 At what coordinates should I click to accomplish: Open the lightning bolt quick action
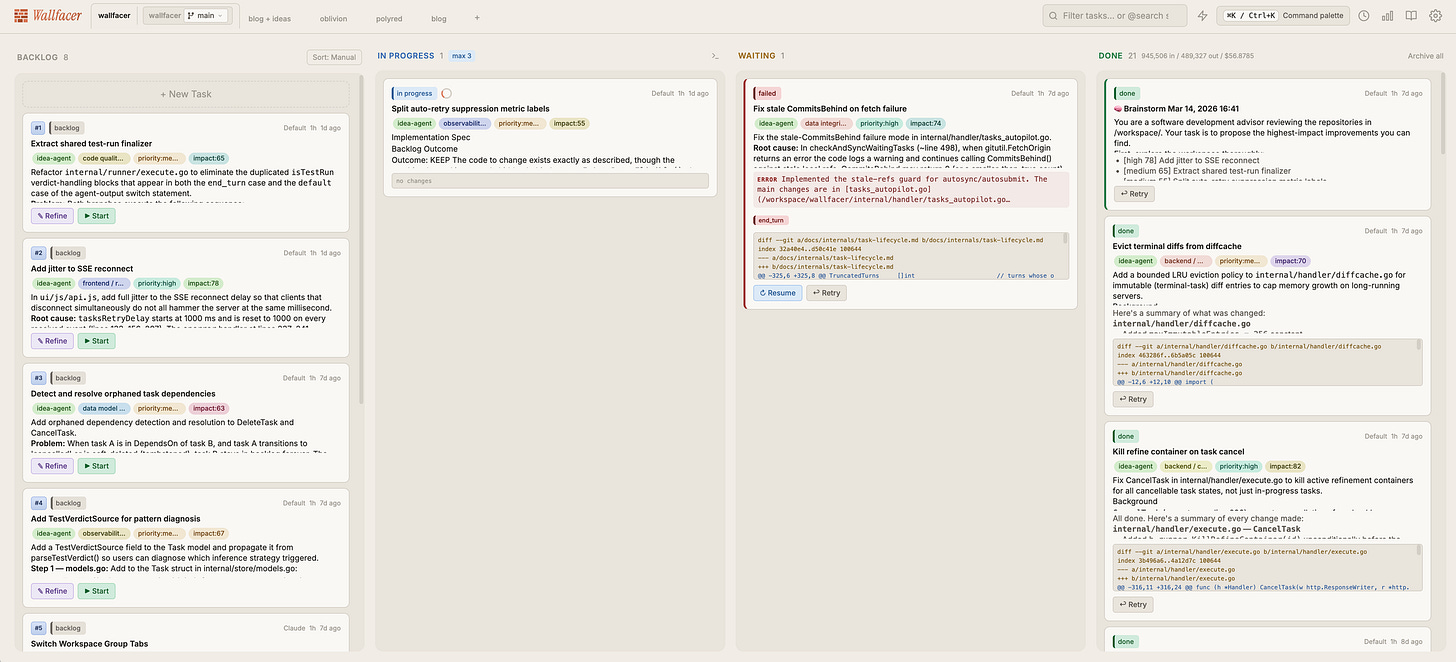1202,16
